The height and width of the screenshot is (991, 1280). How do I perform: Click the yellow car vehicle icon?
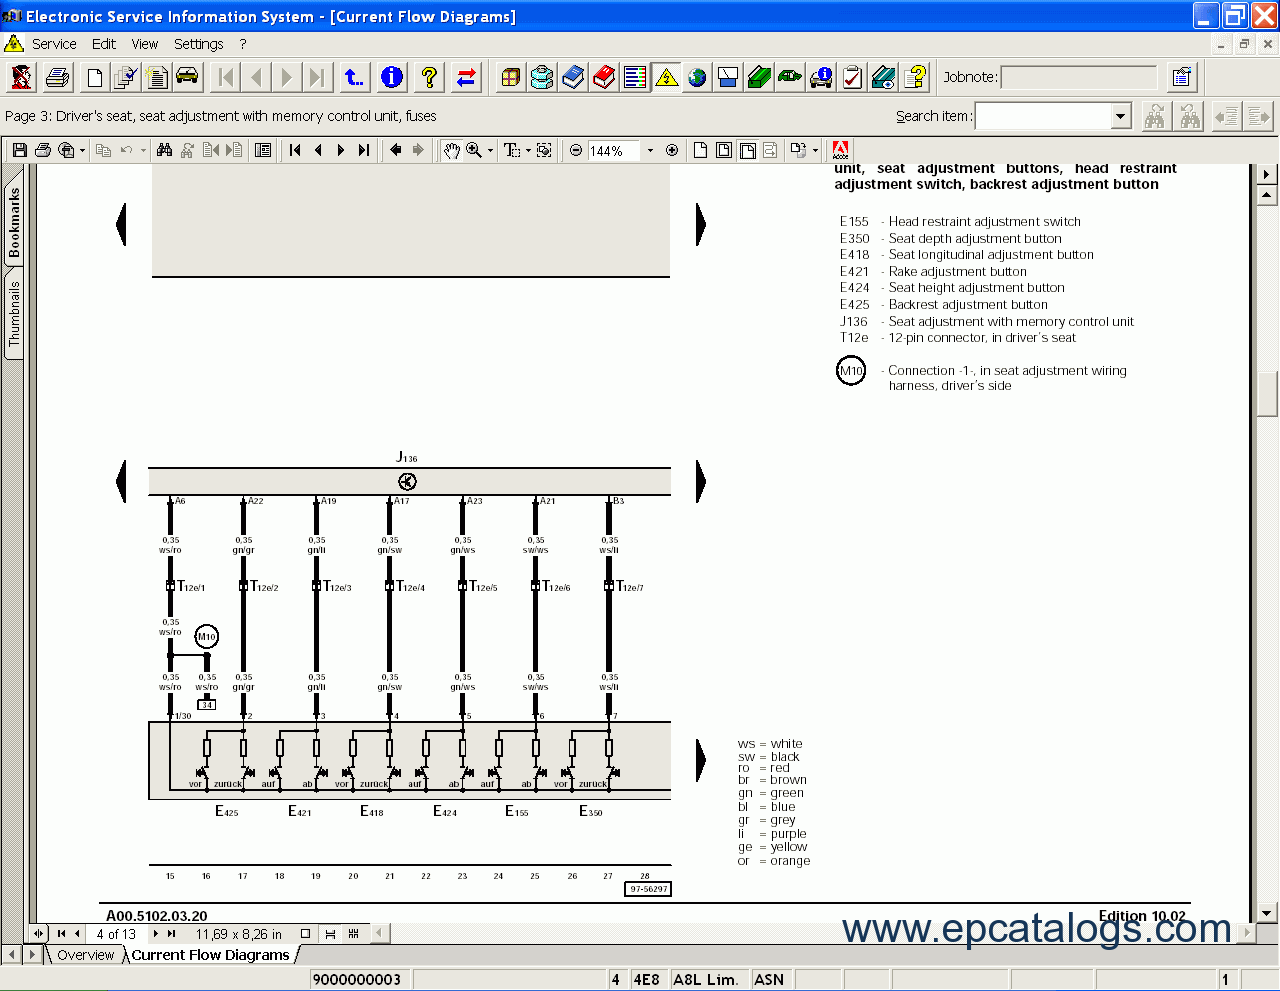pyautogui.click(x=187, y=77)
